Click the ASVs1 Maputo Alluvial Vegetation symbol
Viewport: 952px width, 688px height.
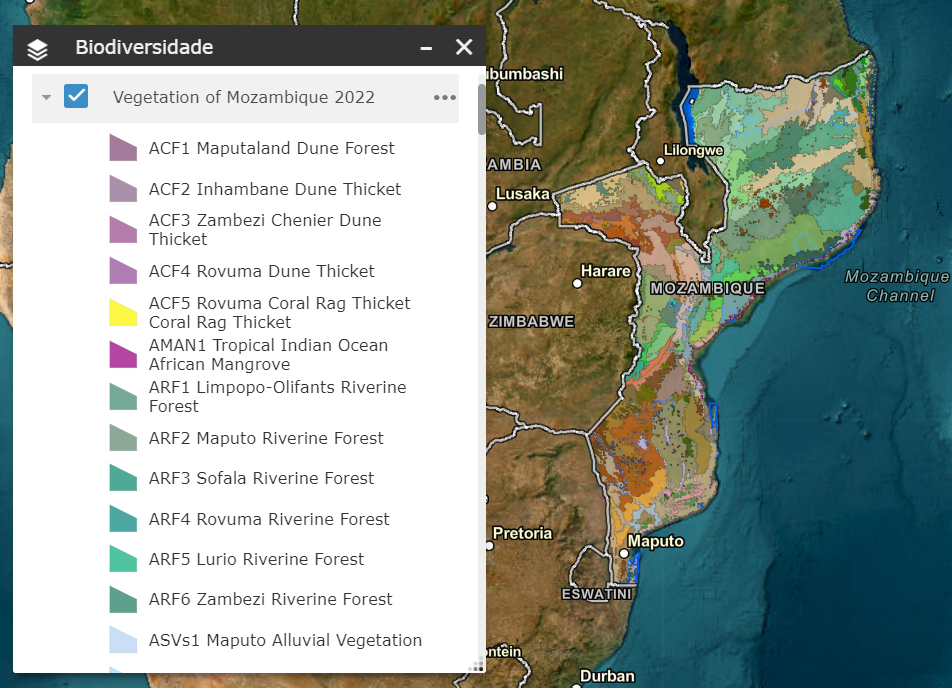[123, 640]
